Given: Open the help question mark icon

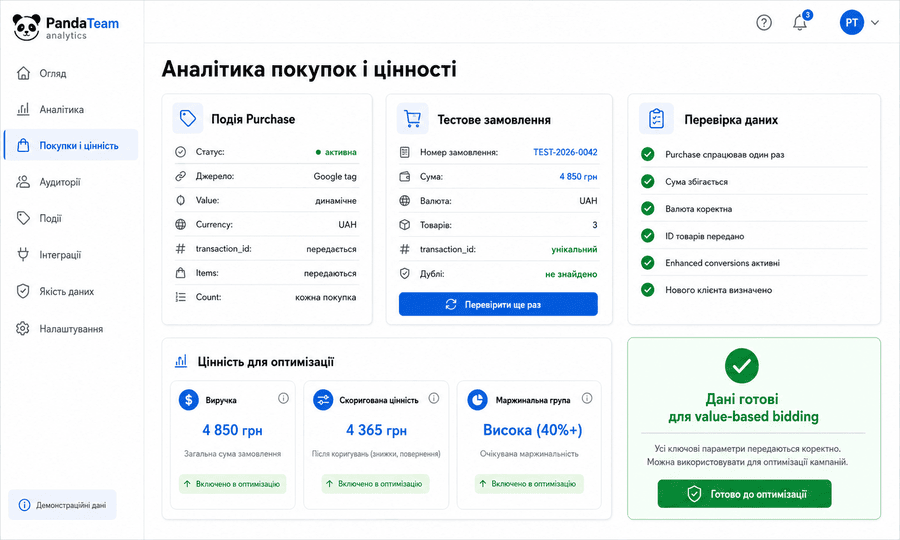Looking at the screenshot, I should tap(763, 23).
